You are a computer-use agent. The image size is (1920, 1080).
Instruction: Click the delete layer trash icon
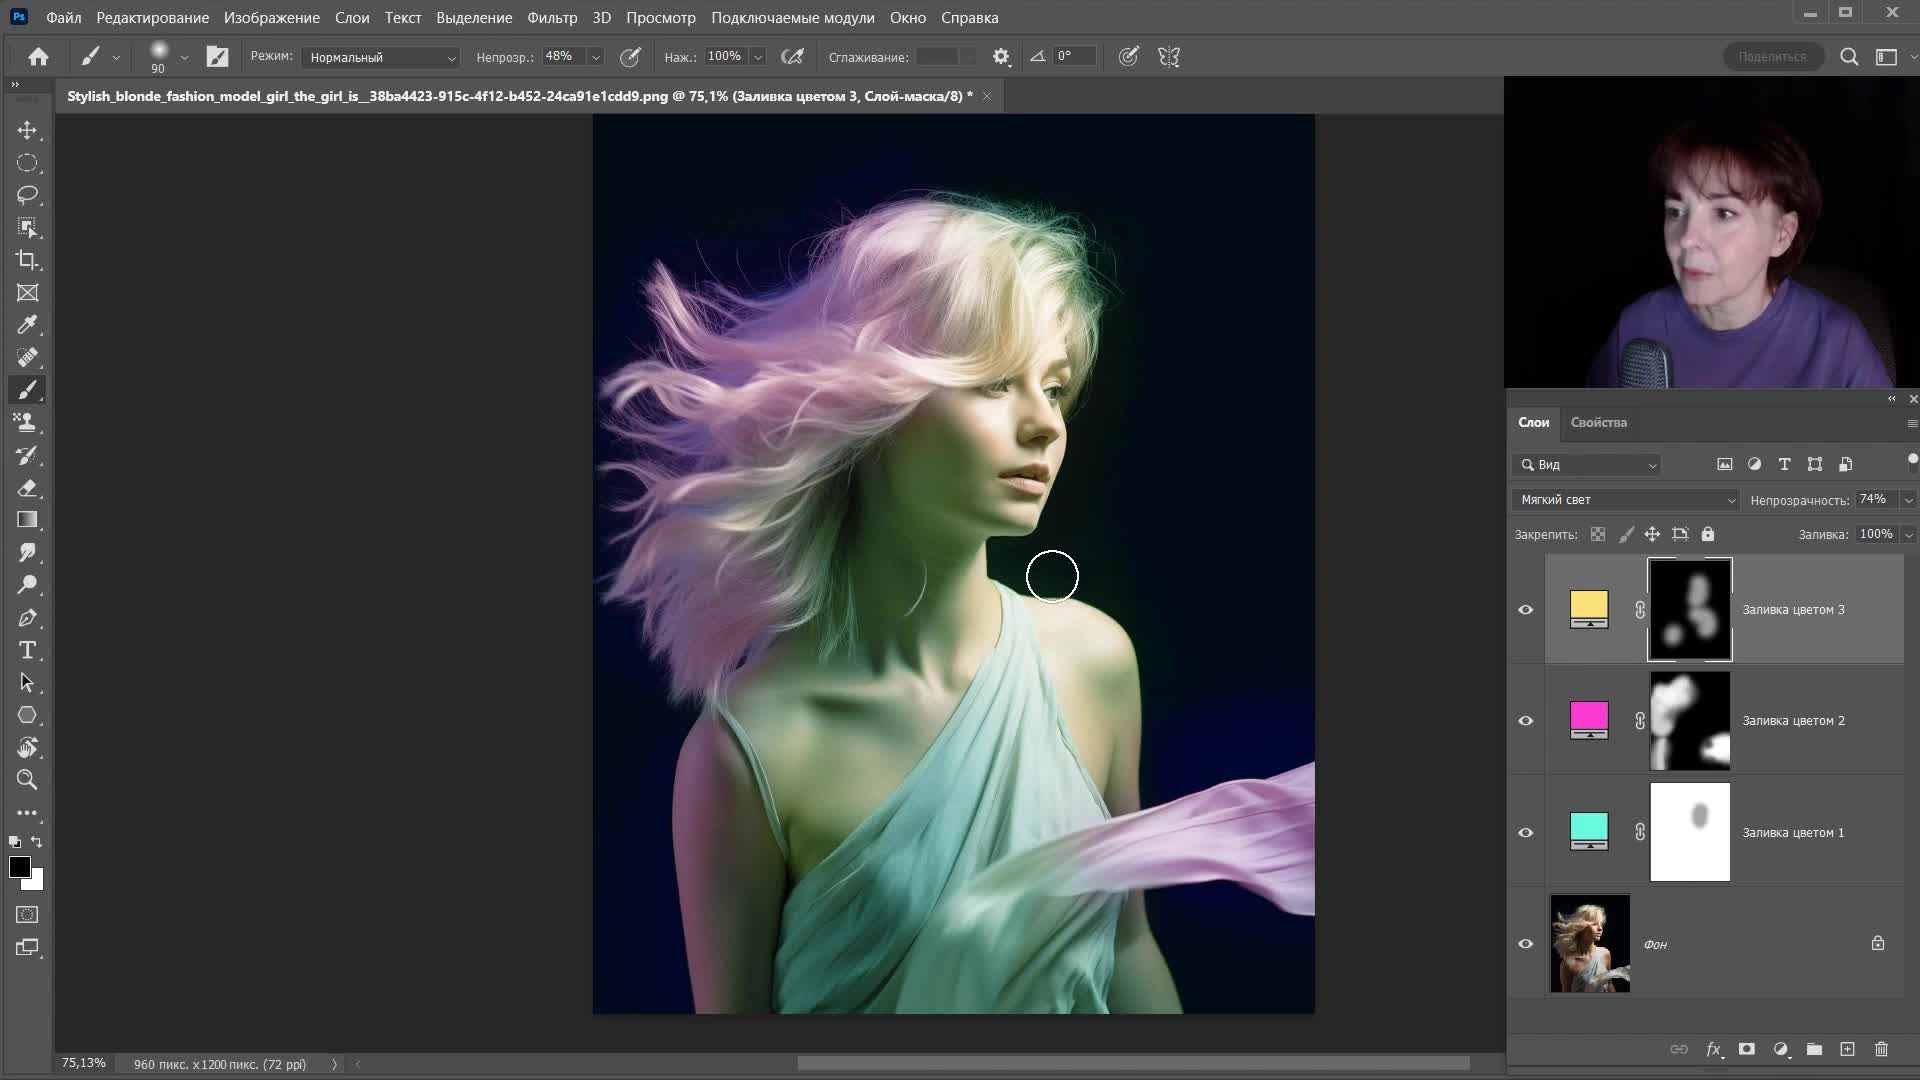tap(1881, 1049)
